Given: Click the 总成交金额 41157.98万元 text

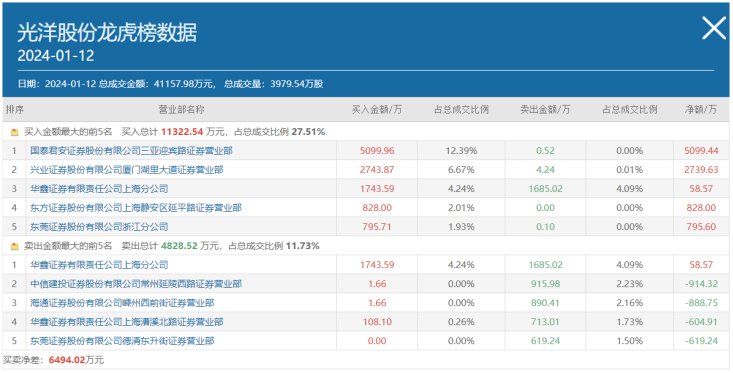Looking at the screenshot, I should pyautogui.click(x=157, y=84).
